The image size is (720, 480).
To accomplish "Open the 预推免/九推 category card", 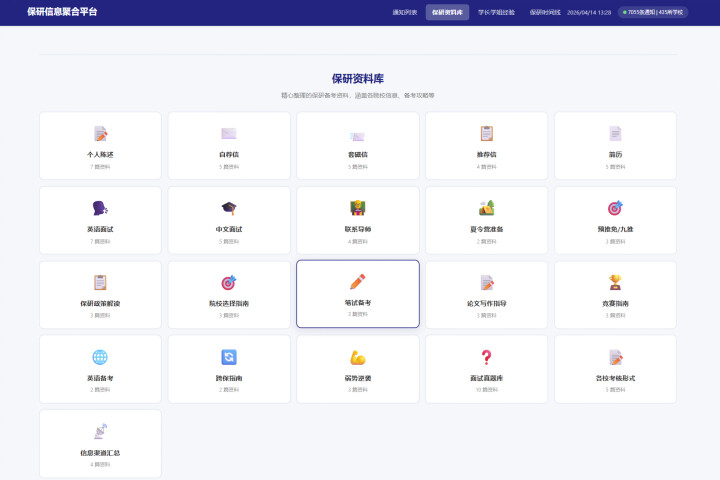I will pos(615,219).
